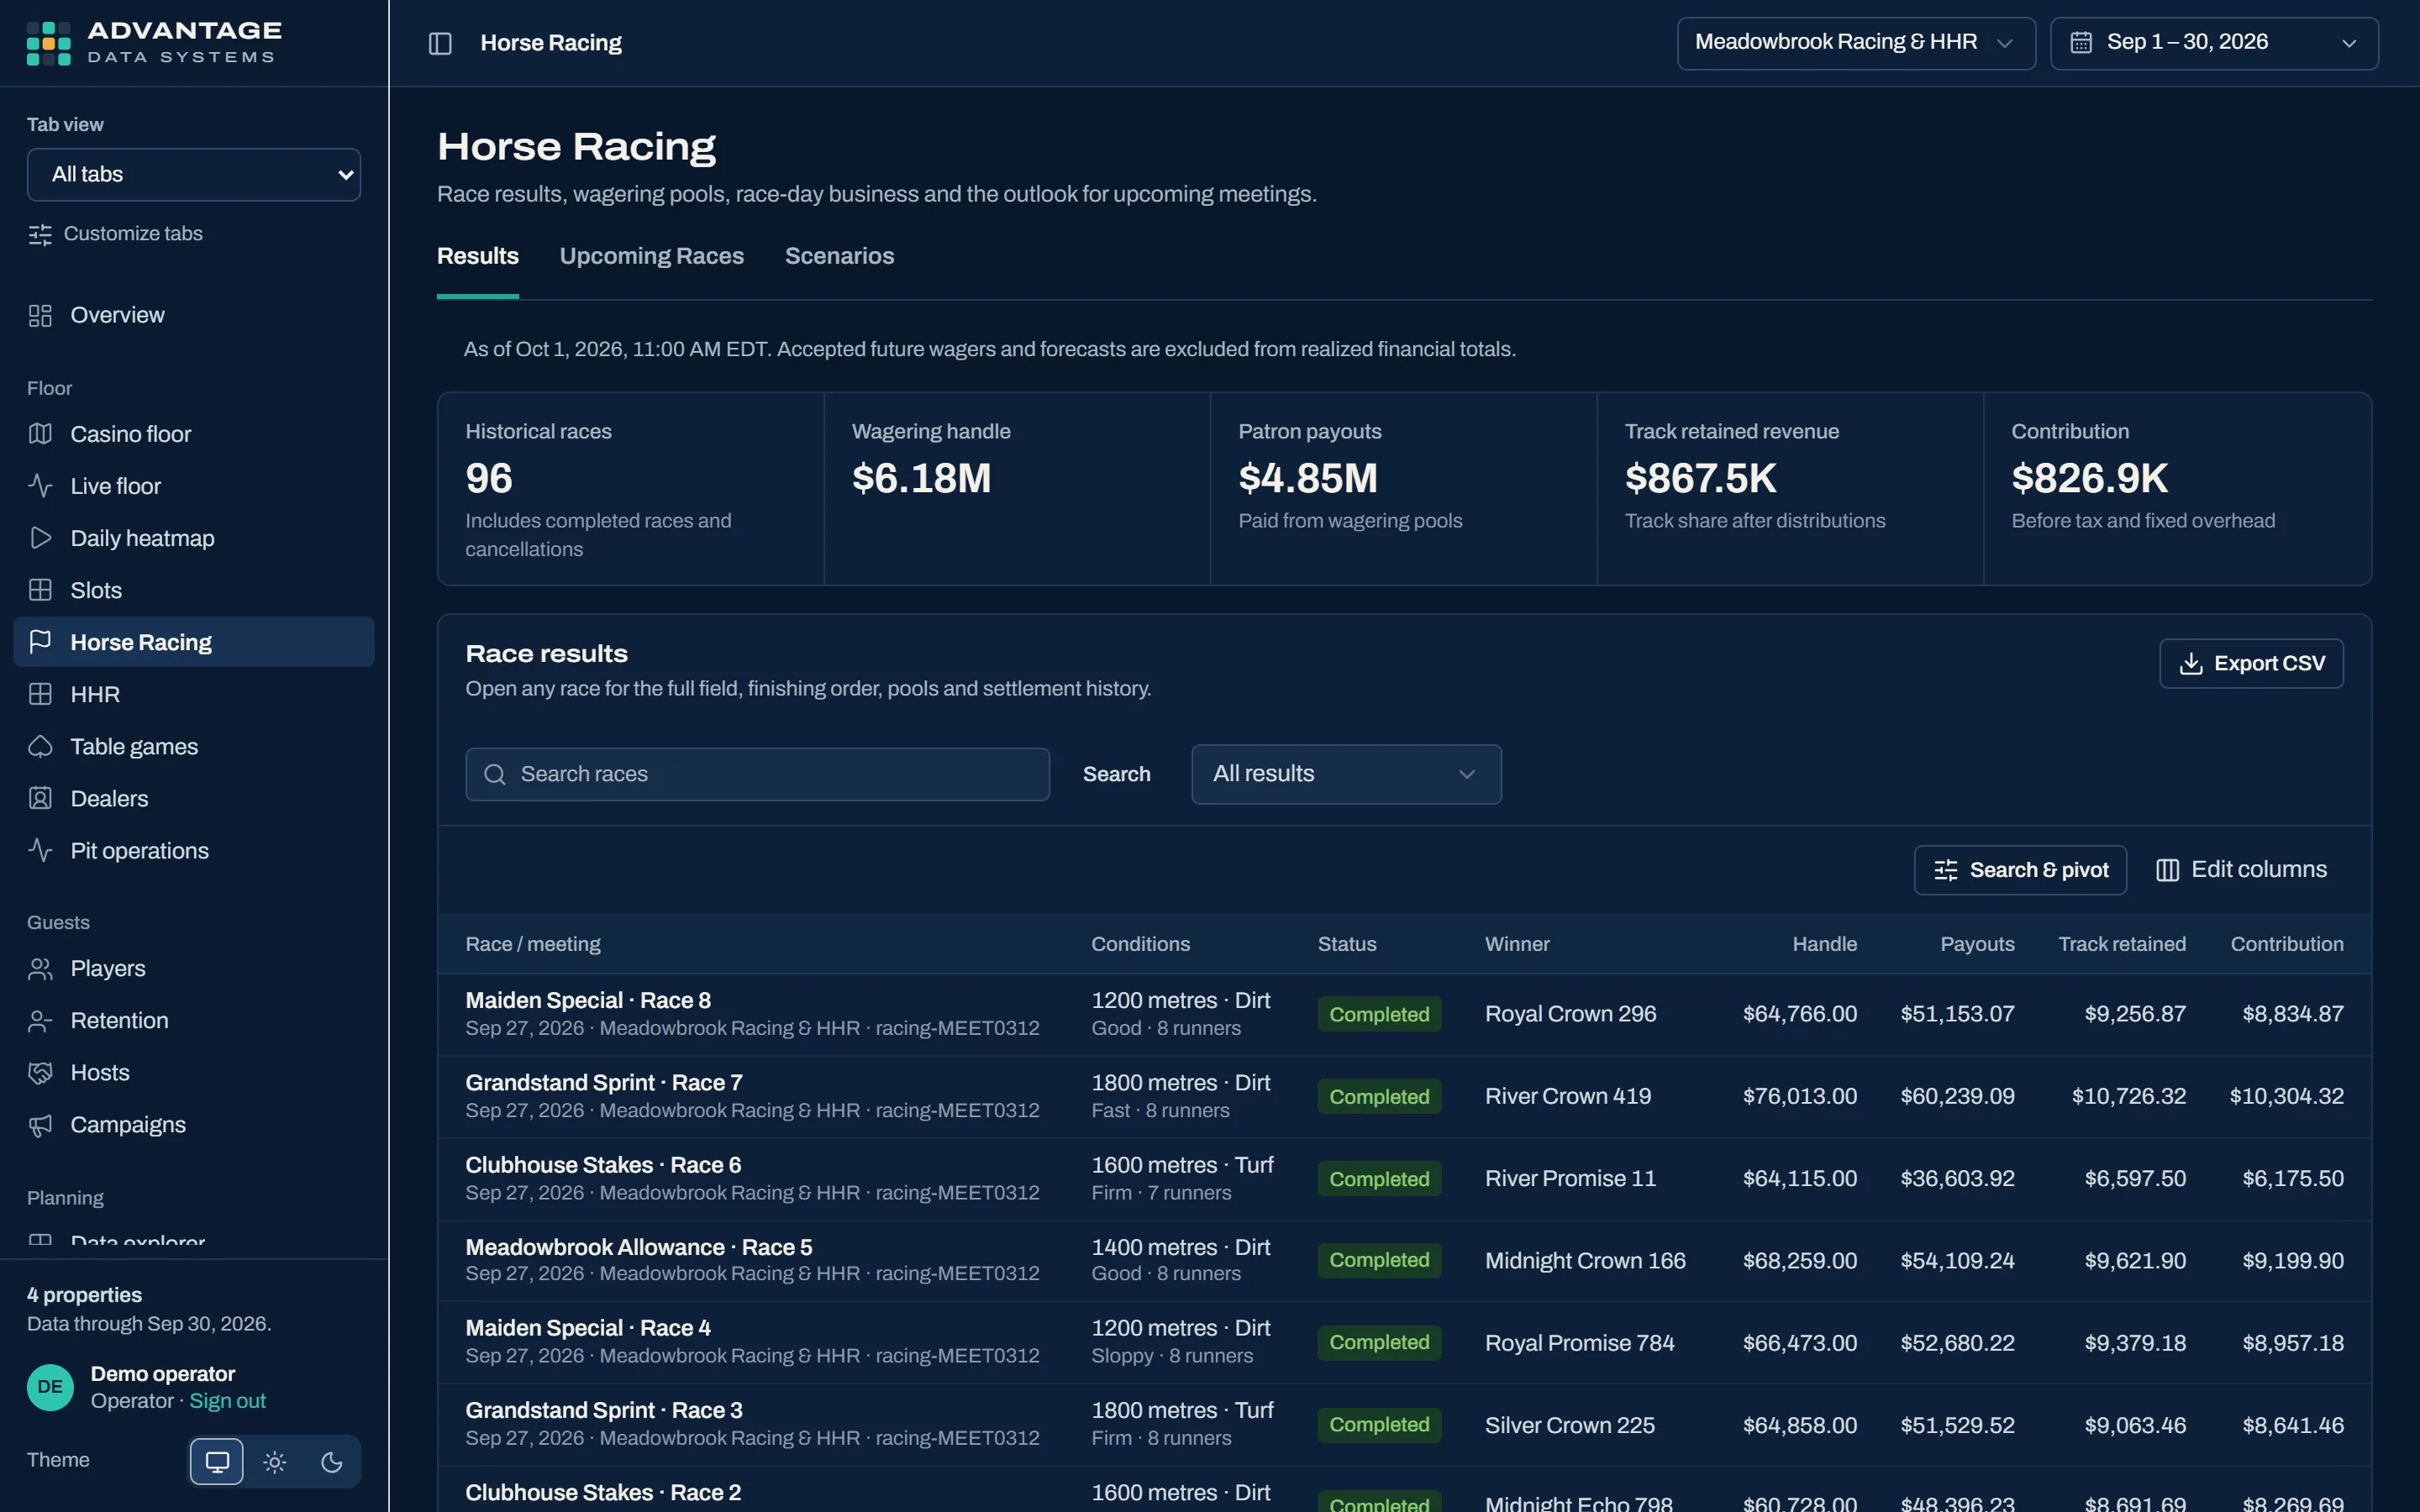
Task: Click the HHR grid icon
Action: [x=40, y=694]
